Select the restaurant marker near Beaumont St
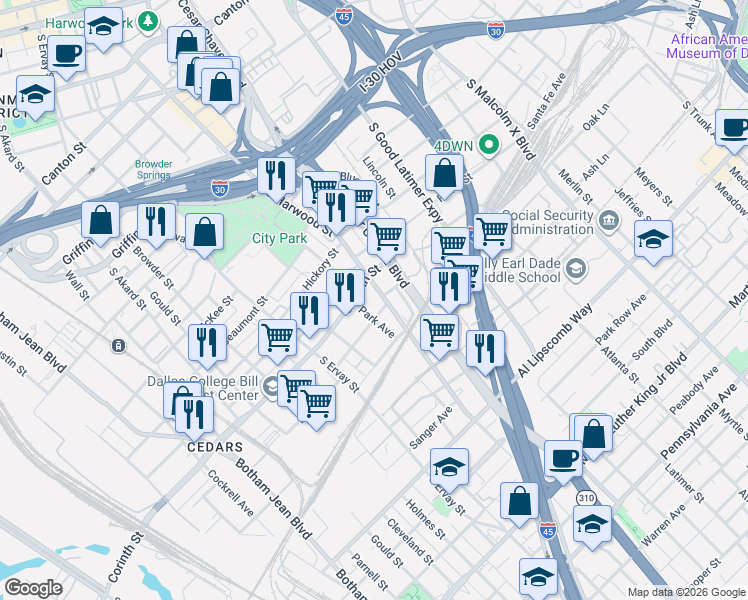This screenshot has width=748, height=600. tap(310, 313)
